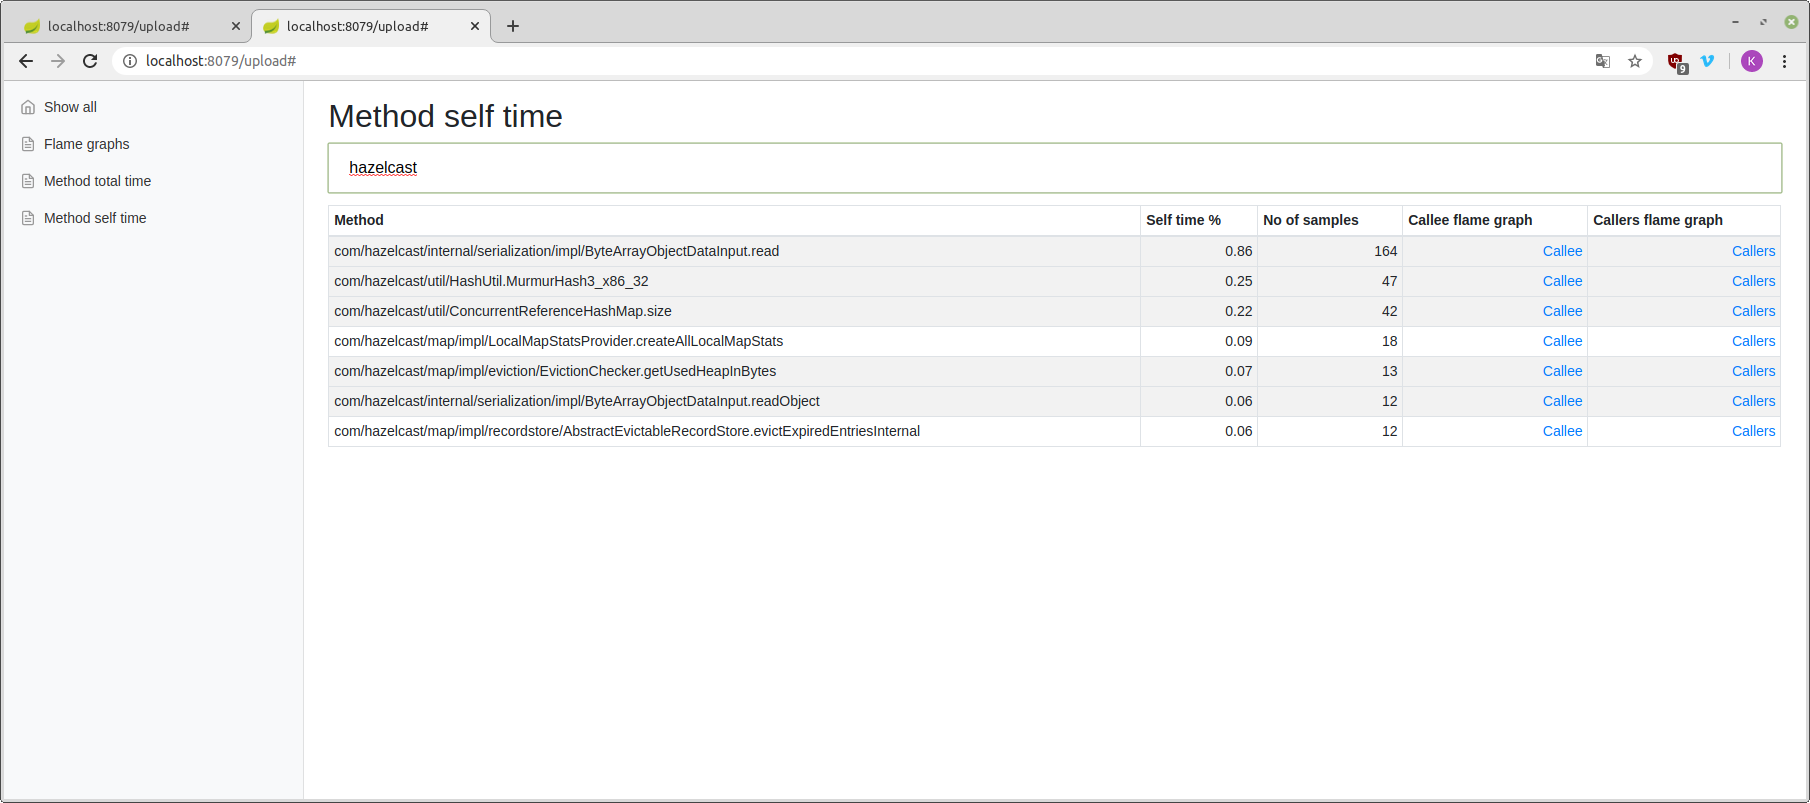Click the home icon beside Show all
1810x803 pixels.
pyautogui.click(x=28, y=107)
